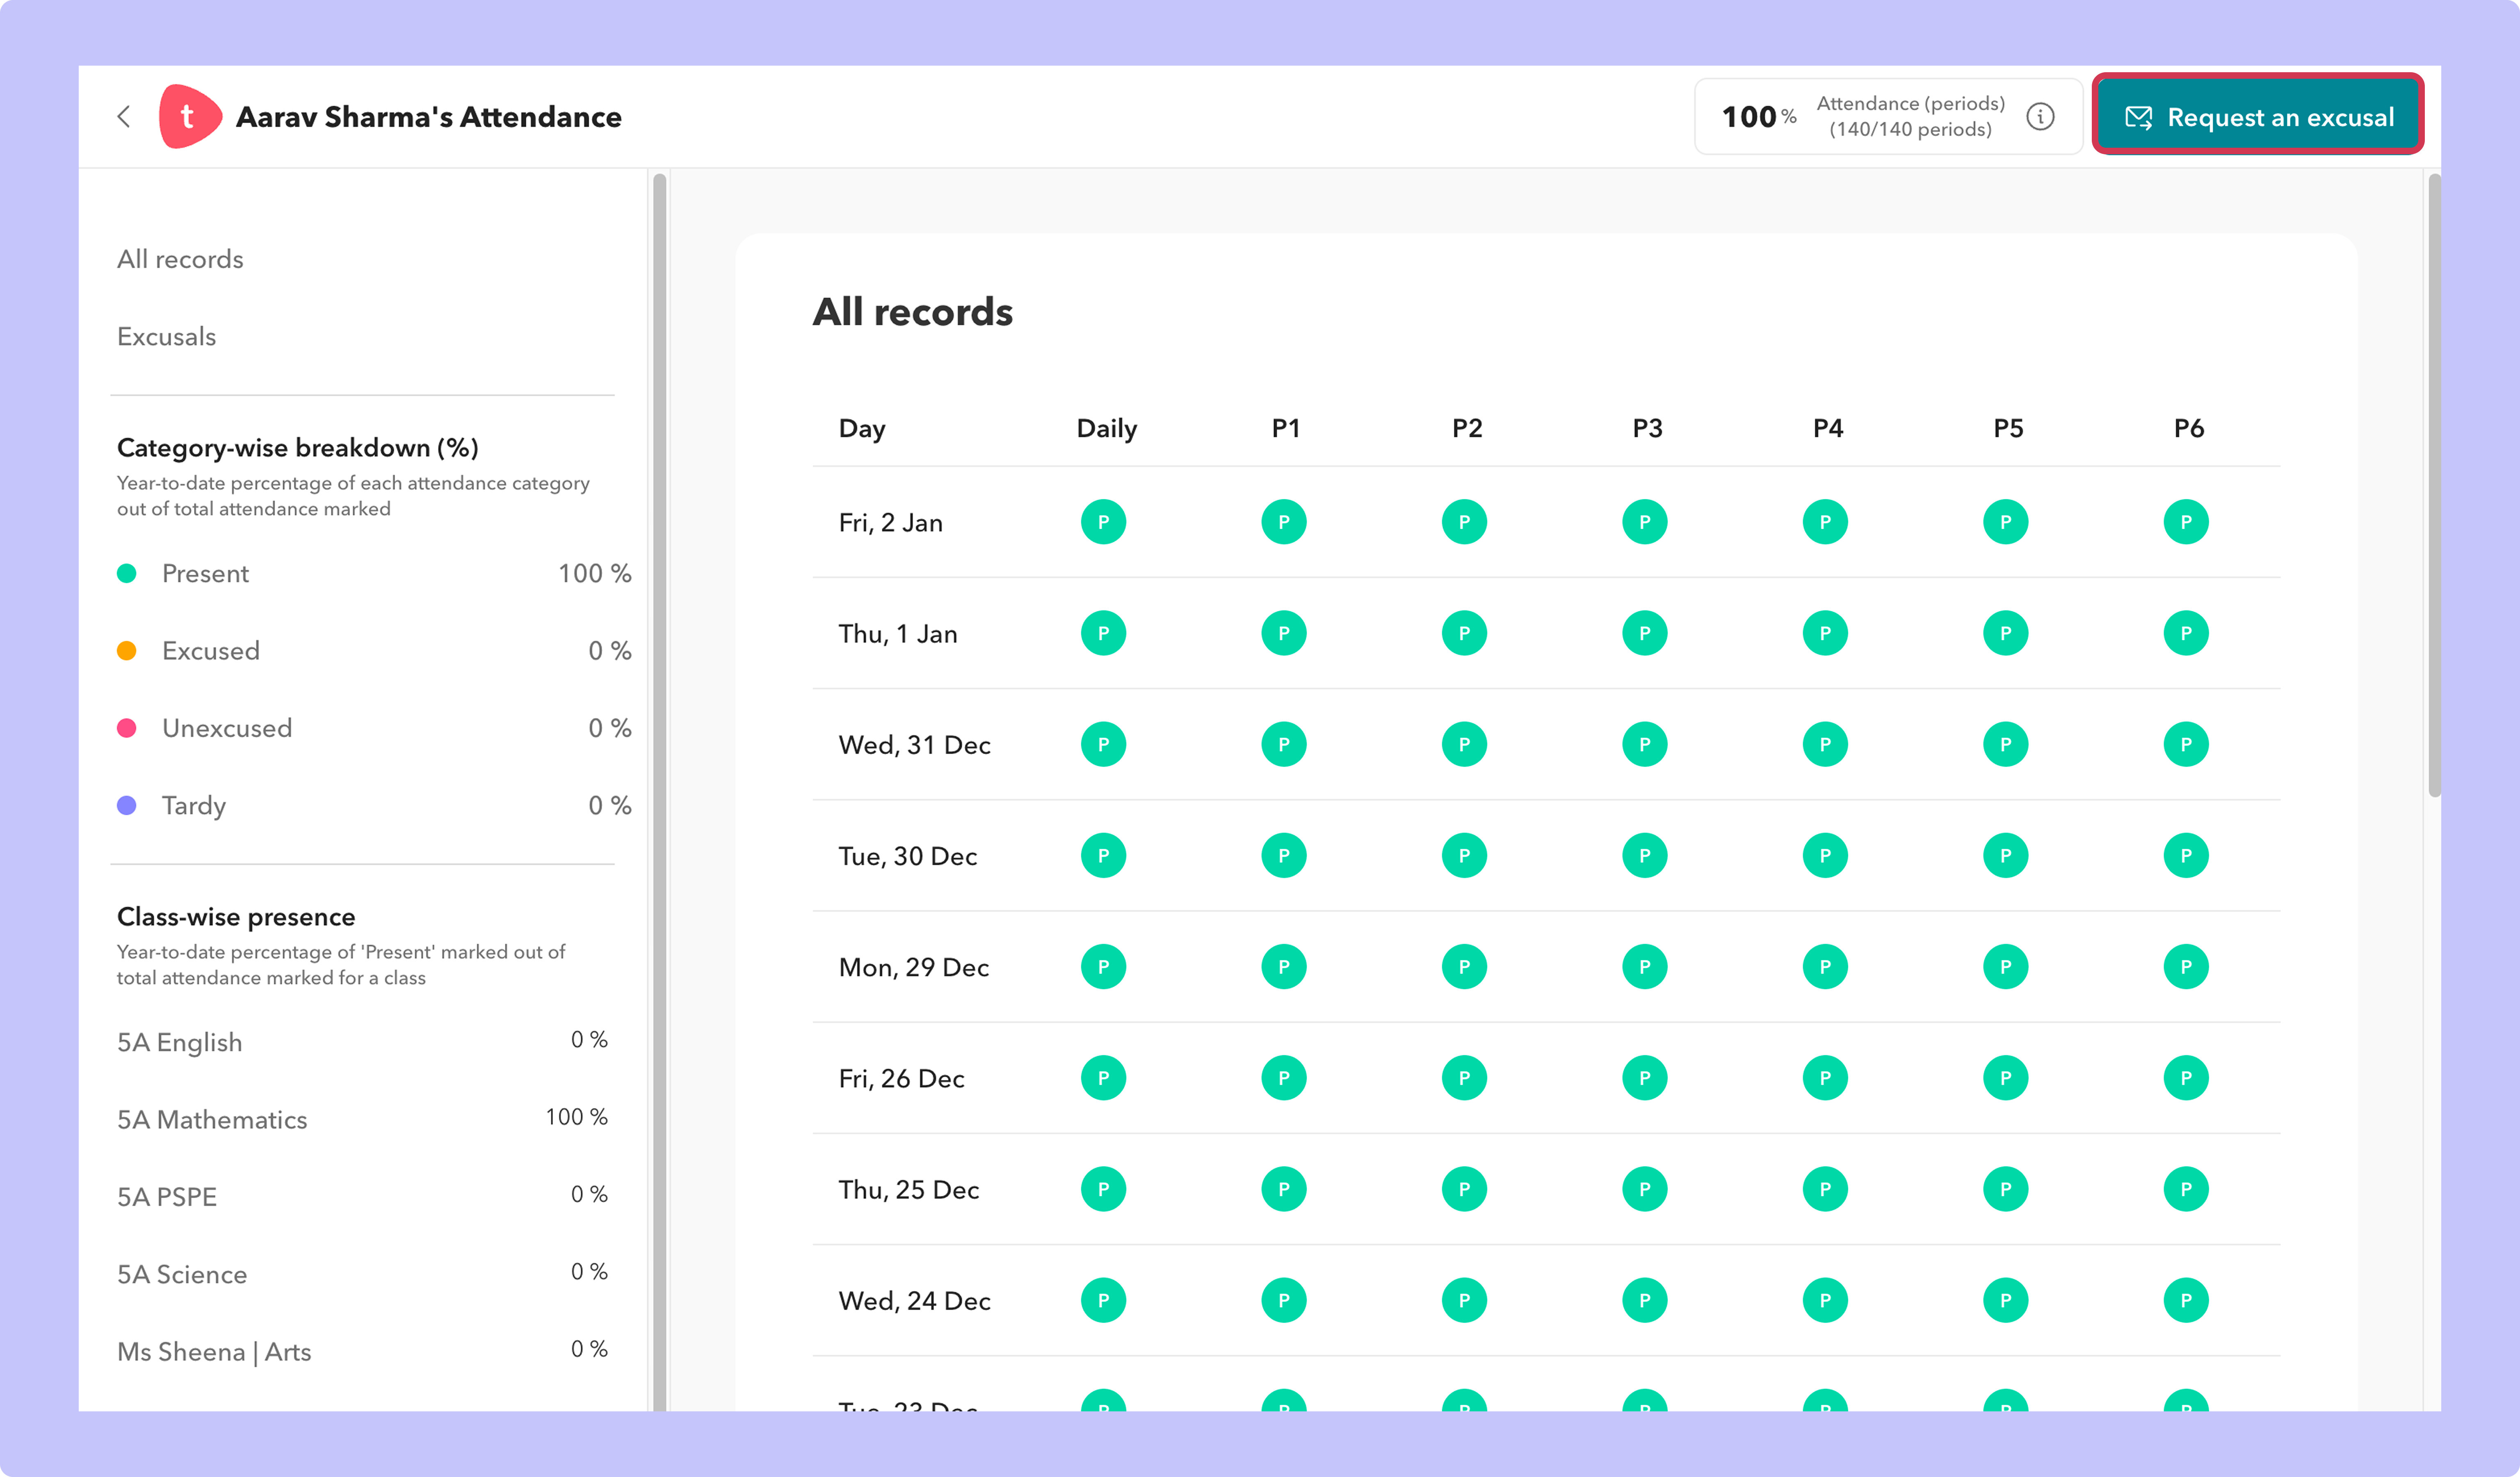Click the P6 column header

pyautogui.click(x=2189, y=429)
